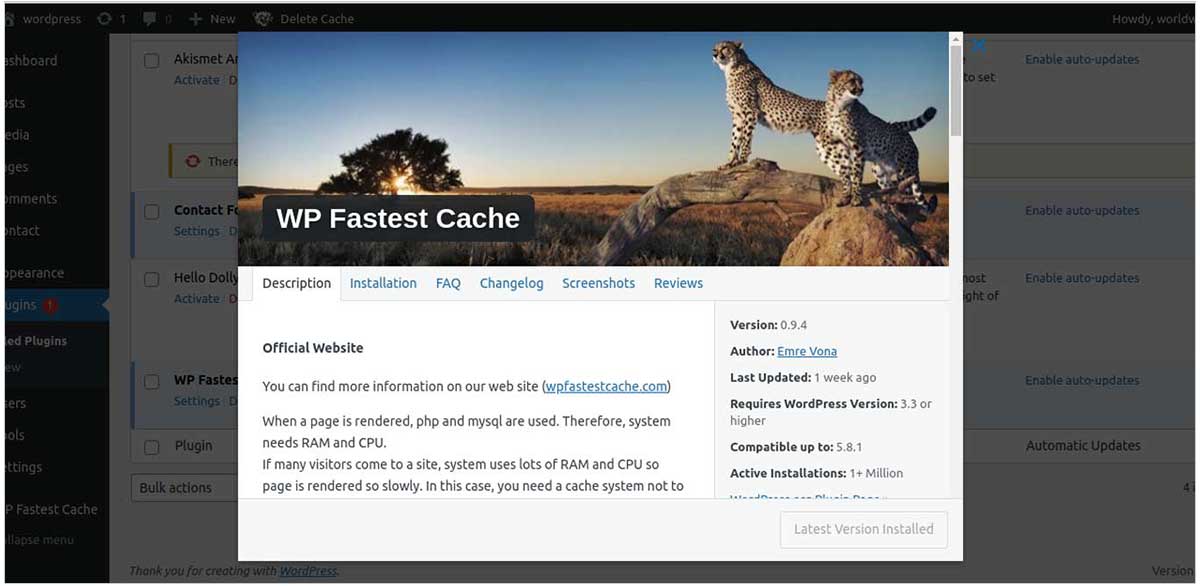The image size is (1200, 586).
Task: Open the Plugins sidebar menu
Action: click(x=55, y=305)
